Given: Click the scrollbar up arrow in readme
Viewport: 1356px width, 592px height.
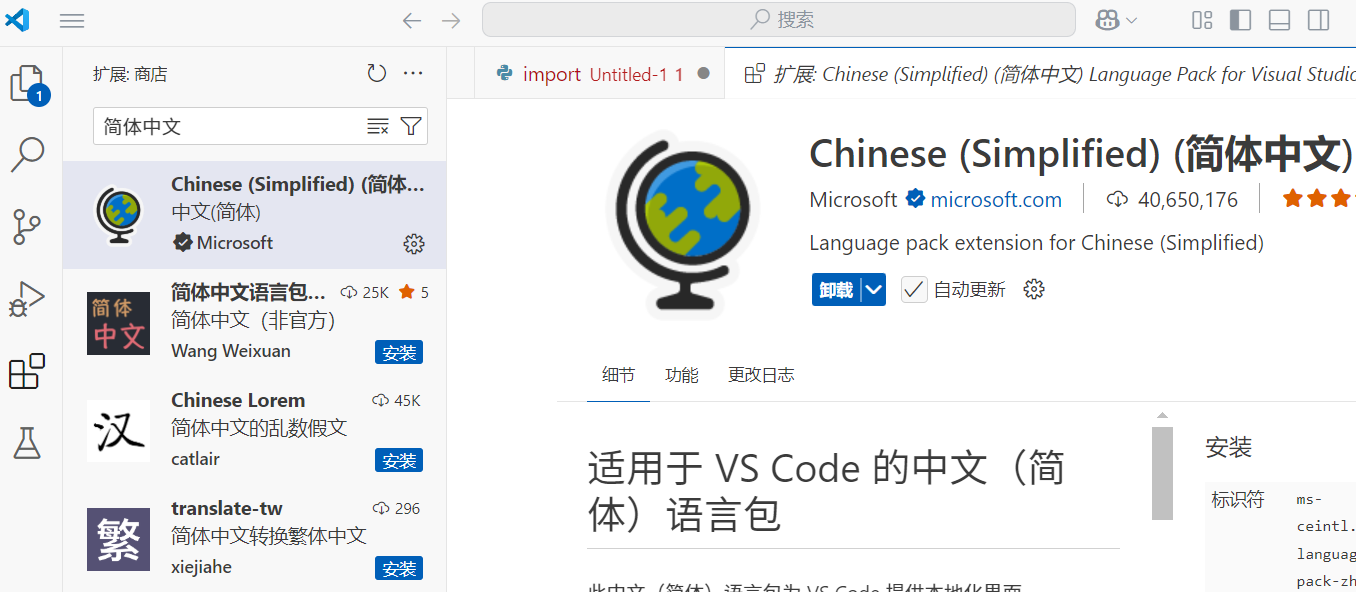Looking at the screenshot, I should click(1162, 415).
